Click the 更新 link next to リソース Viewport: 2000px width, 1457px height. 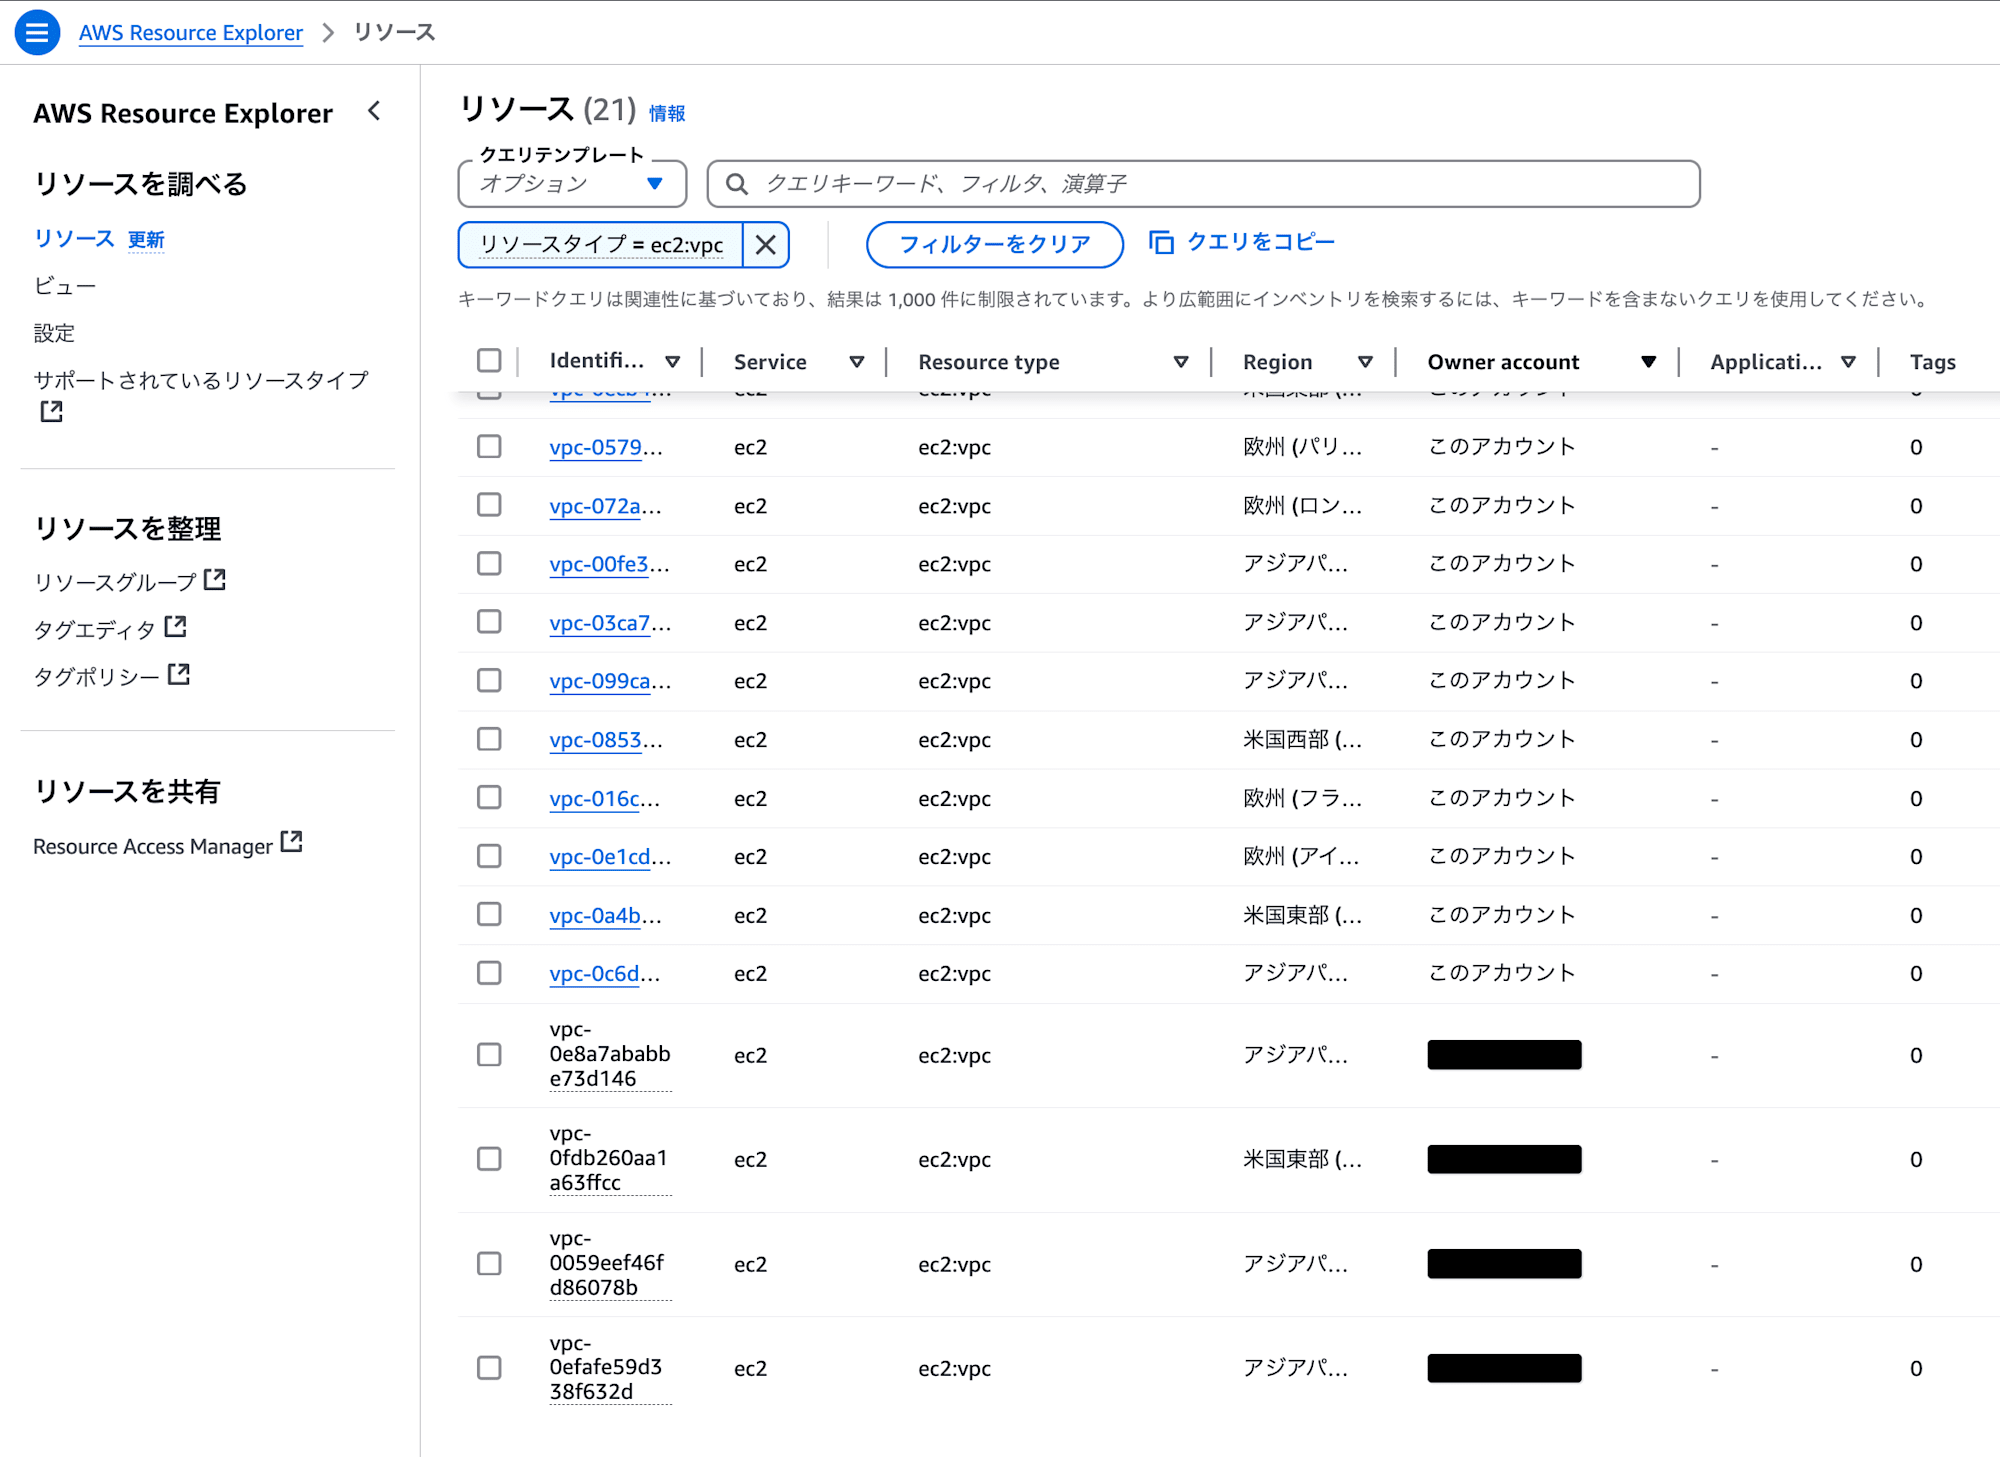146,240
